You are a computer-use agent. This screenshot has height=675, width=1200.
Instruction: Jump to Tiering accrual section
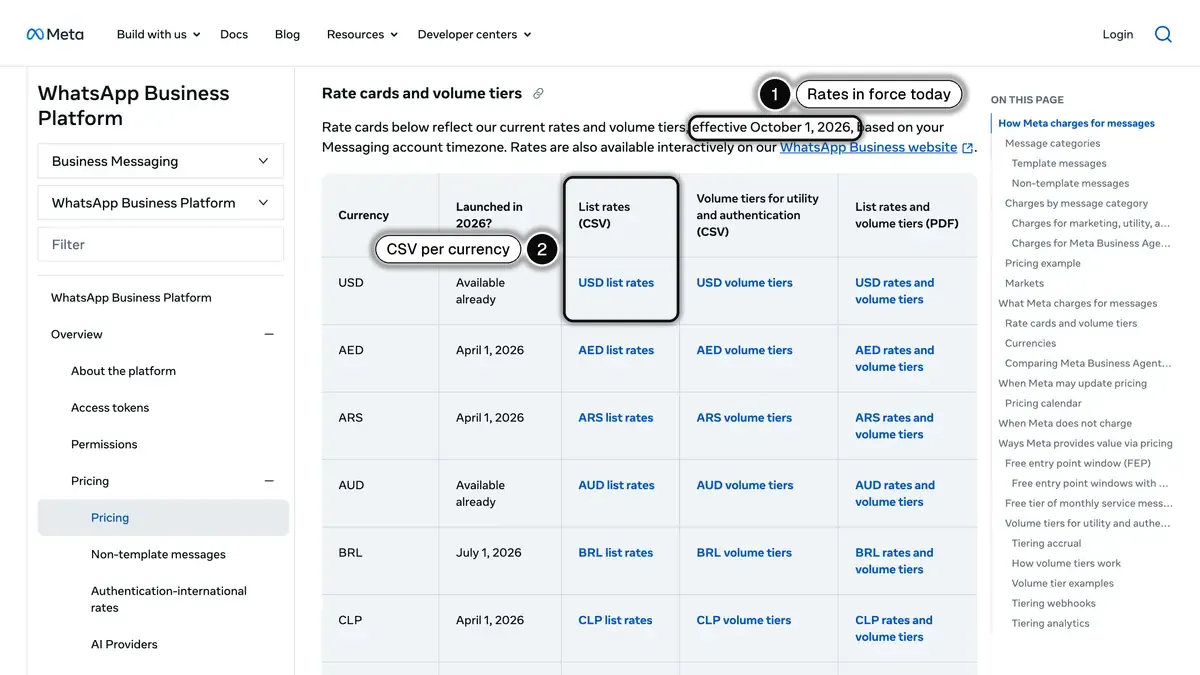click(x=1046, y=544)
